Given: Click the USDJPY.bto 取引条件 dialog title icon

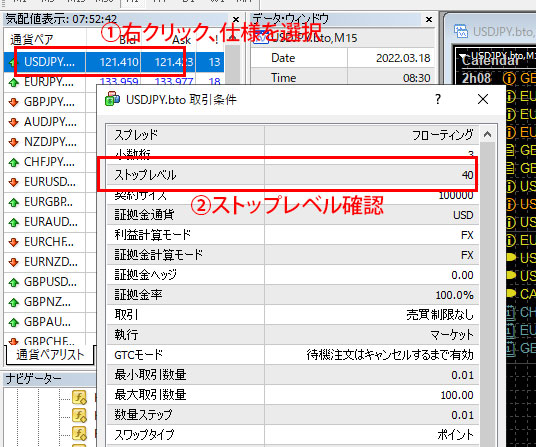Looking at the screenshot, I should pyautogui.click(x=112, y=99).
